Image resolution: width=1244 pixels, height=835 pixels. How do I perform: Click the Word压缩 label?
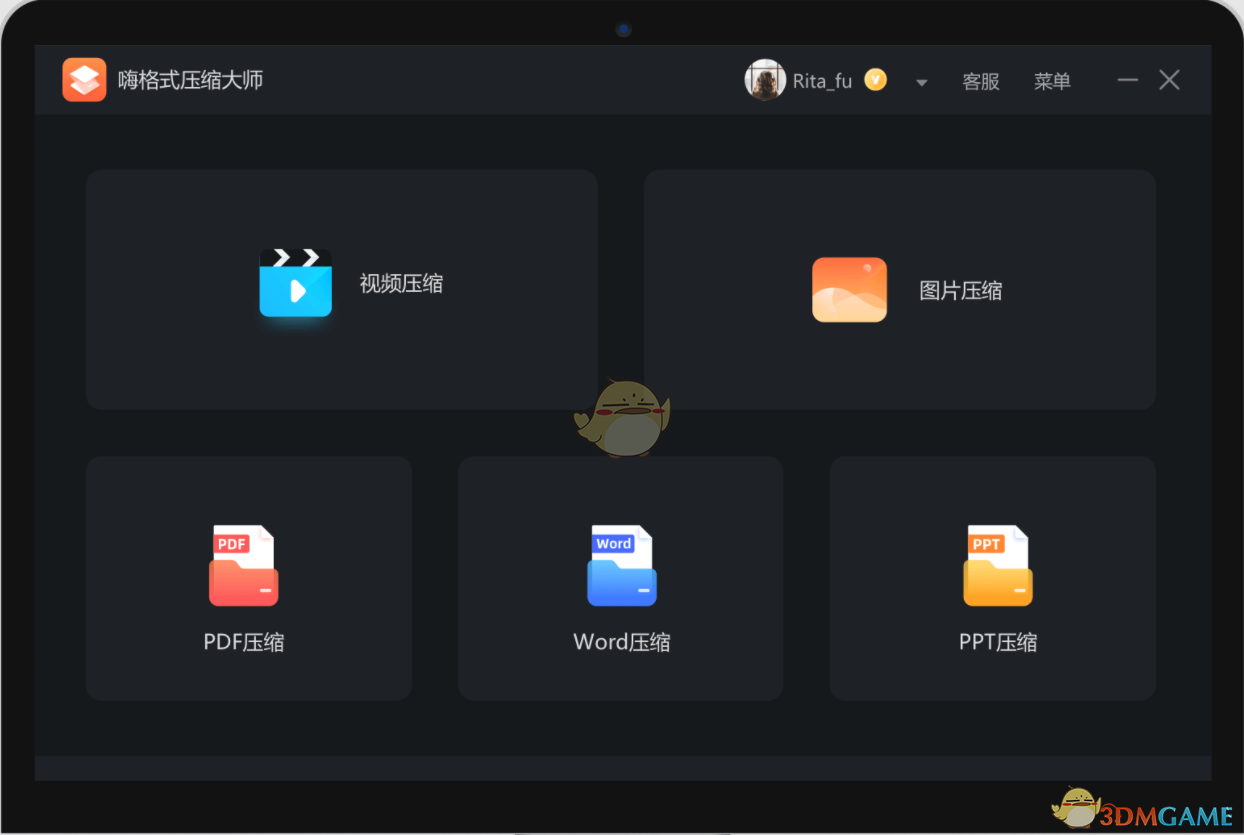pos(620,641)
